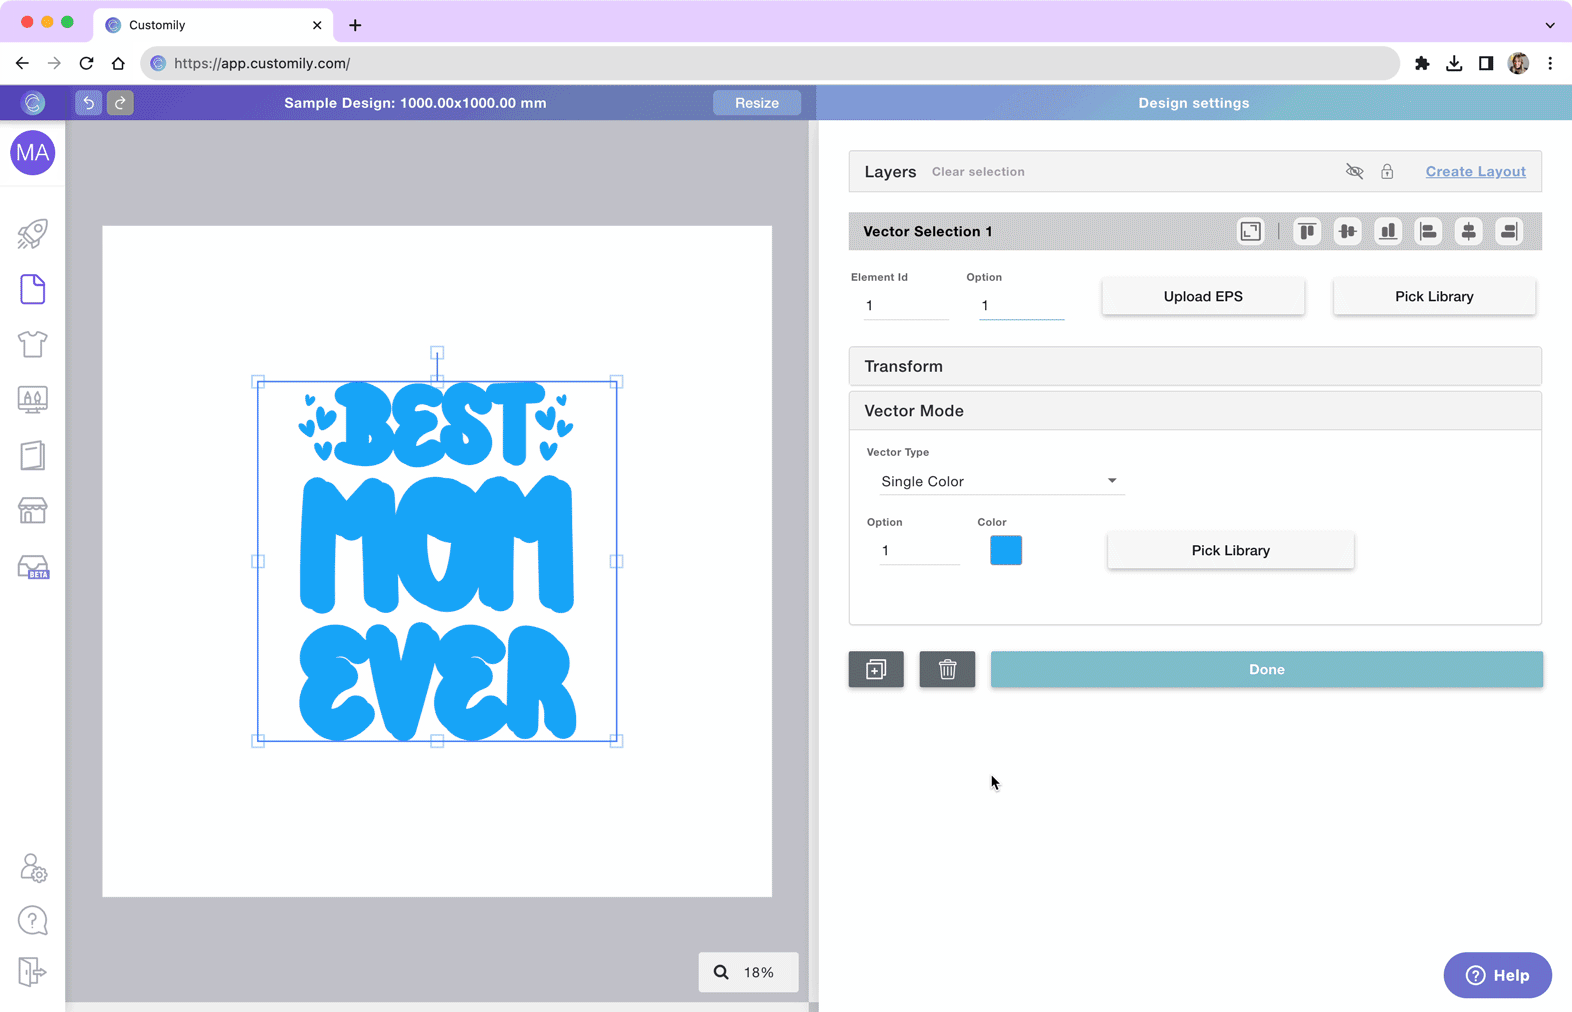This screenshot has height=1012, width=1572.
Task: Align selection to horizontal center
Action: click(1468, 232)
